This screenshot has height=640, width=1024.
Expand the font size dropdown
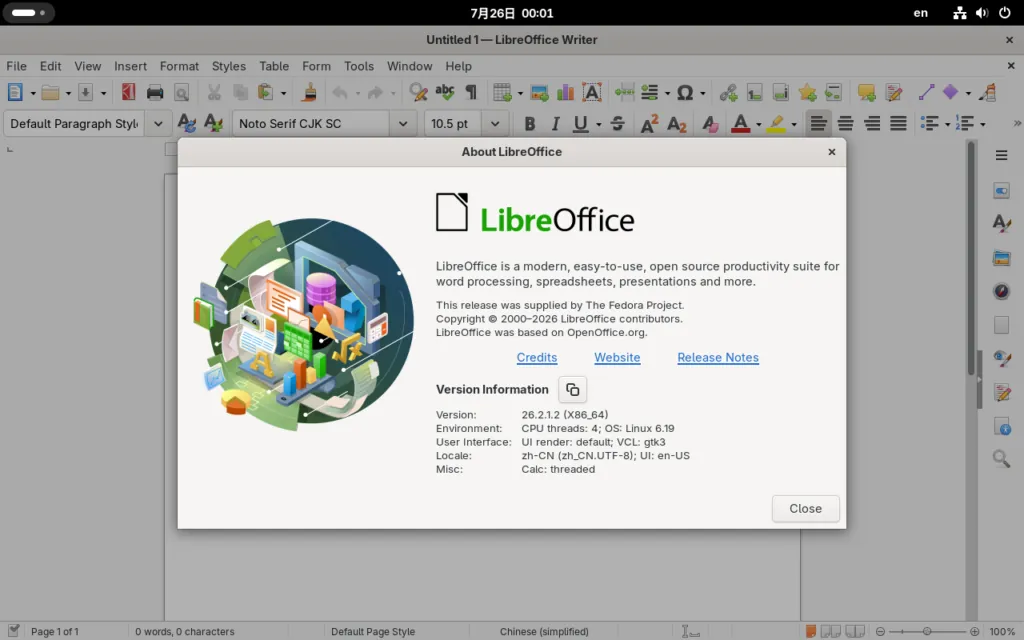tap(495, 123)
